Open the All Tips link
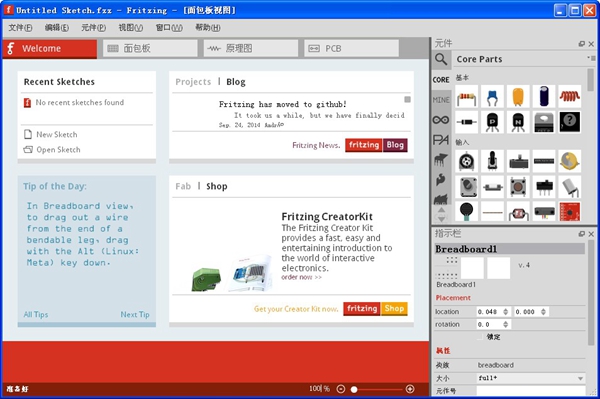The height and width of the screenshot is (399, 600). point(36,314)
